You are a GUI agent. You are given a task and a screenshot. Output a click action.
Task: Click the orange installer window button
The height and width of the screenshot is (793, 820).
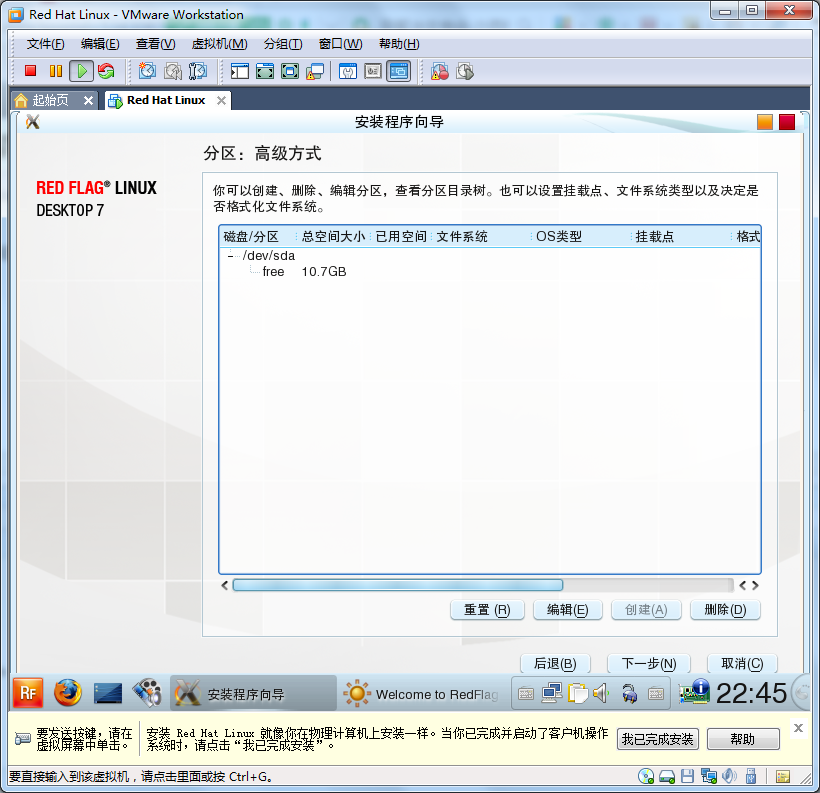[x=765, y=122]
